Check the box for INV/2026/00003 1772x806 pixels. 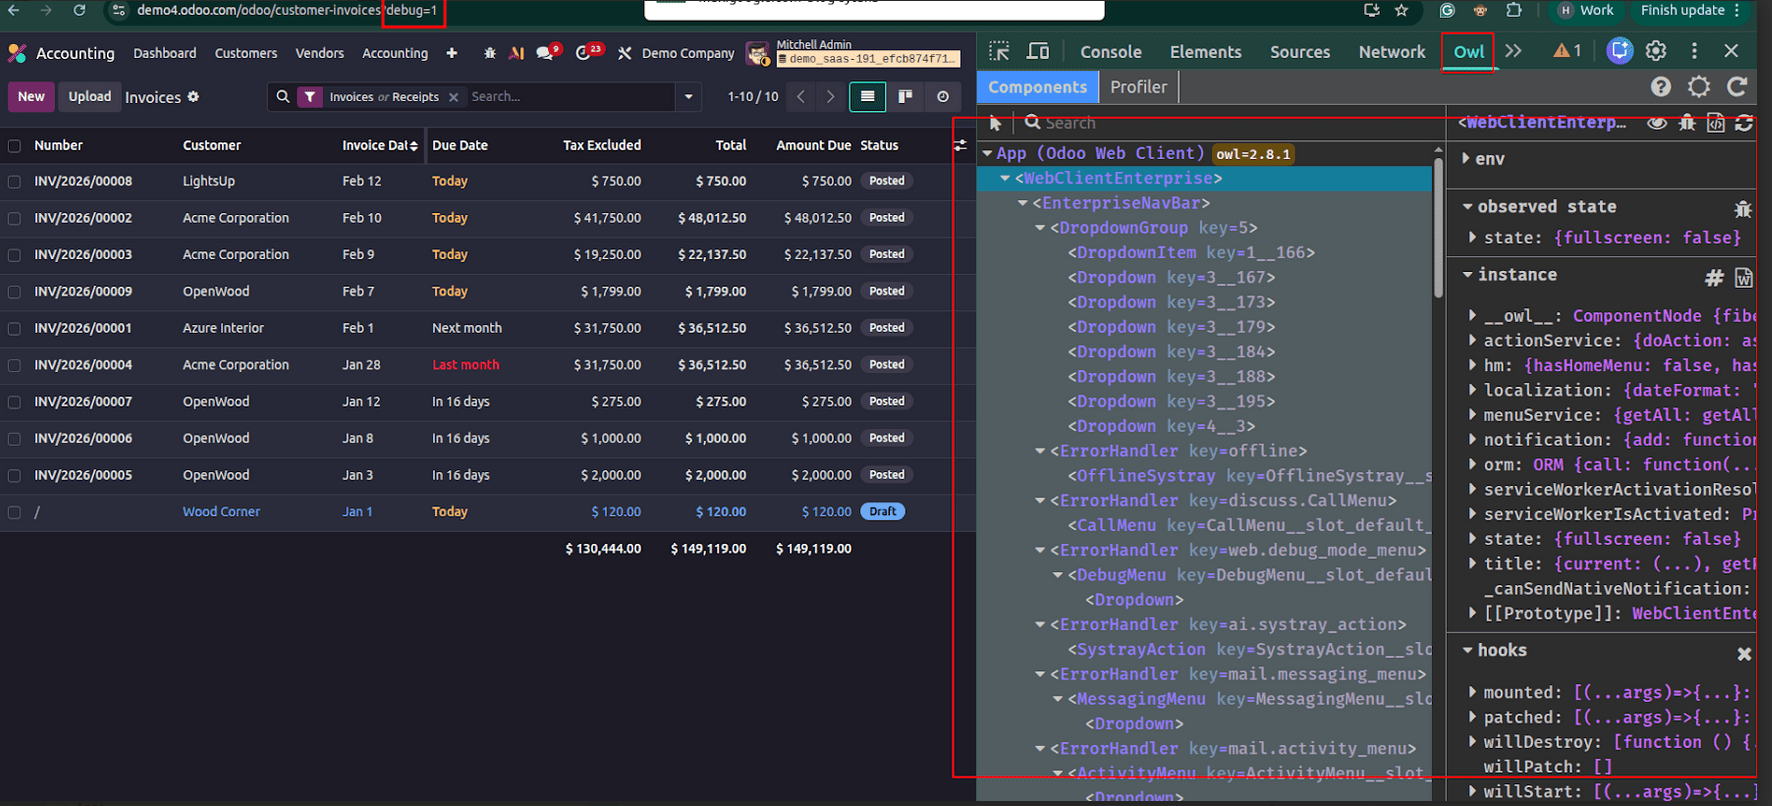coord(14,255)
